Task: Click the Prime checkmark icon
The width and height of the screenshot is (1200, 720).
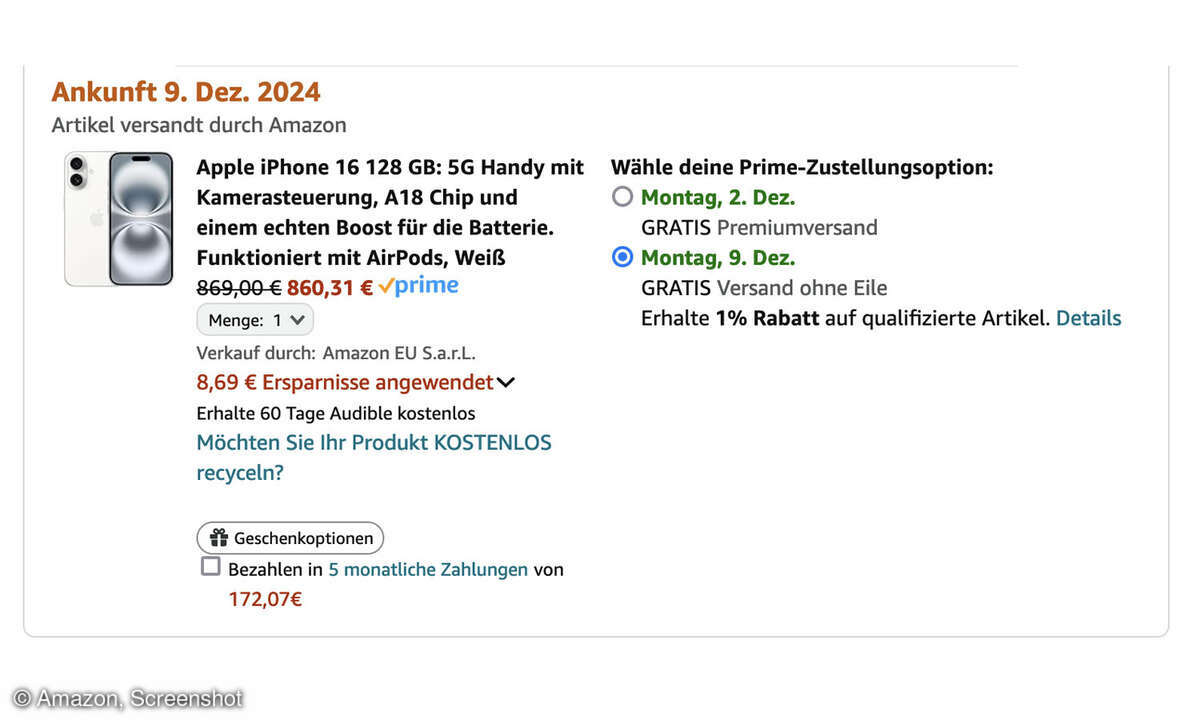Action: [385, 287]
